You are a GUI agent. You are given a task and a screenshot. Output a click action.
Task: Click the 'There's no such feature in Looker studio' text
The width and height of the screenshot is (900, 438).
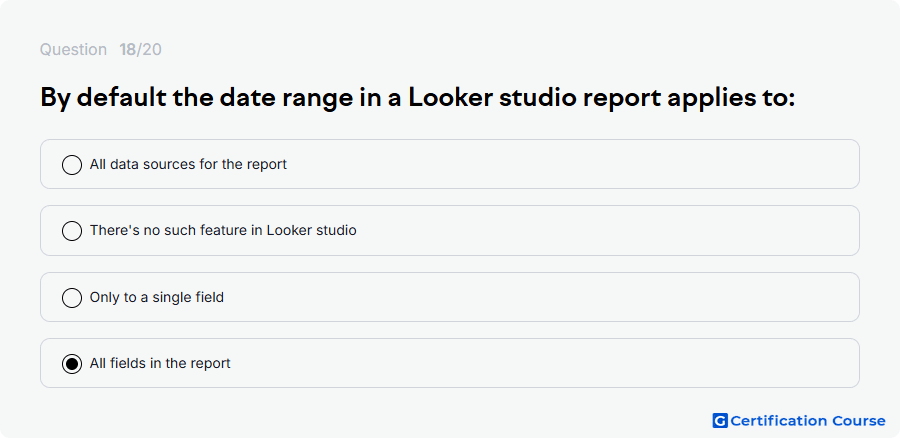coord(223,230)
